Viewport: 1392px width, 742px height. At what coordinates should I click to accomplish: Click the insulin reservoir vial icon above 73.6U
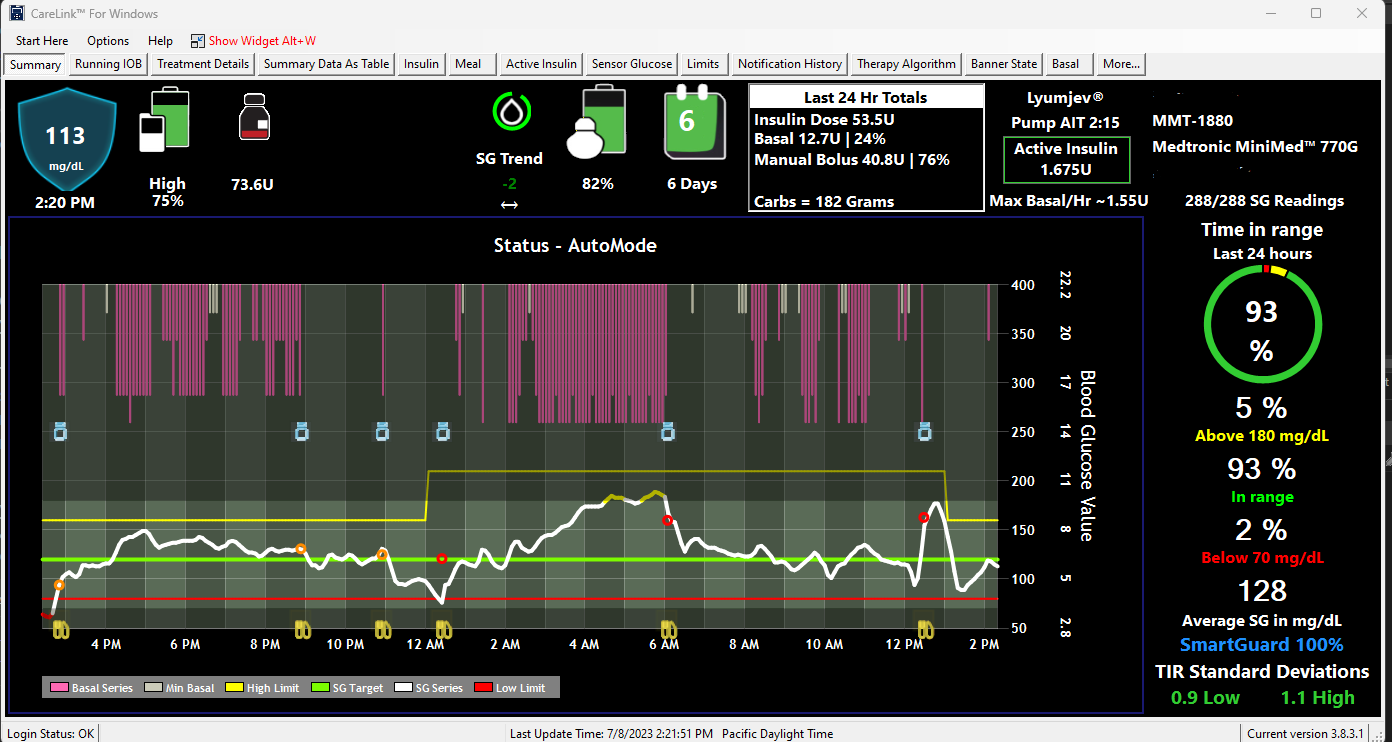pos(253,117)
